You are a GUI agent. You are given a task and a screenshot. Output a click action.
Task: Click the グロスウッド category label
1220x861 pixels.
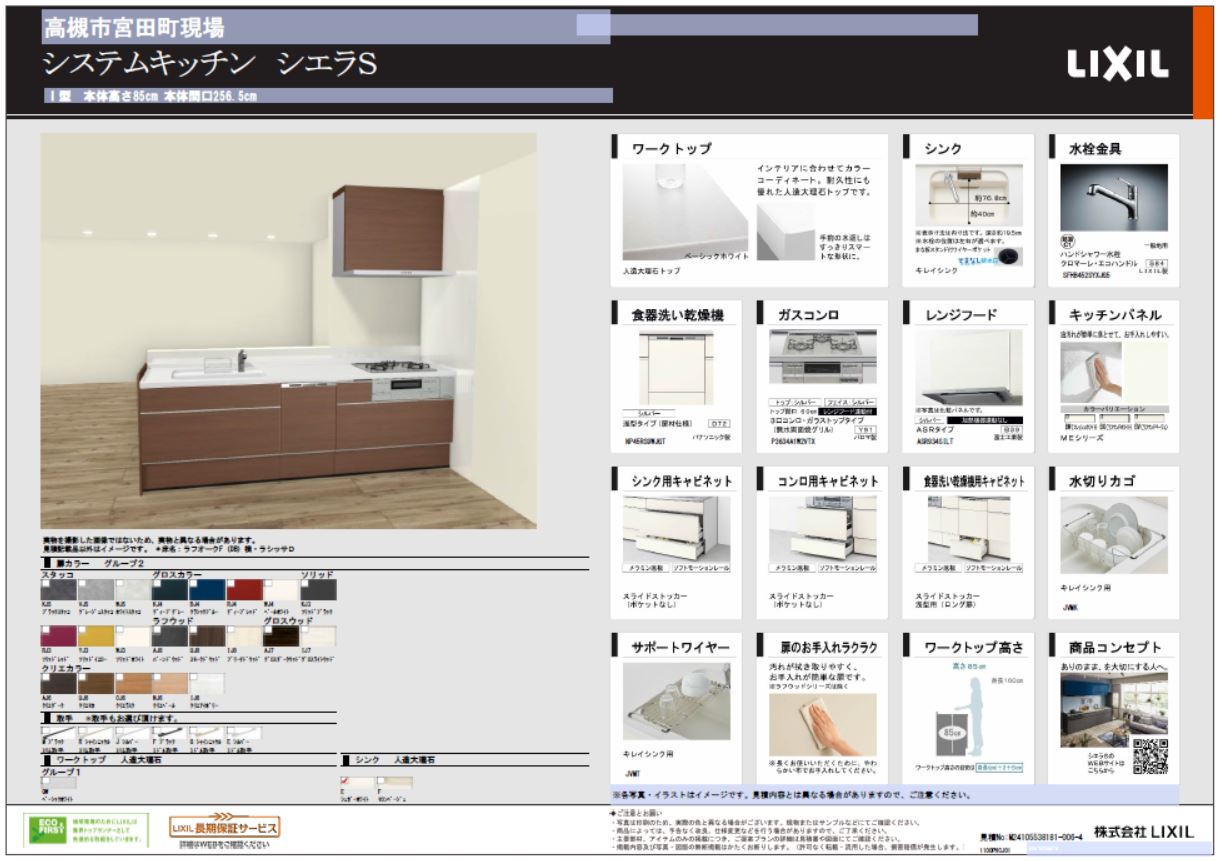pyautogui.click(x=288, y=621)
